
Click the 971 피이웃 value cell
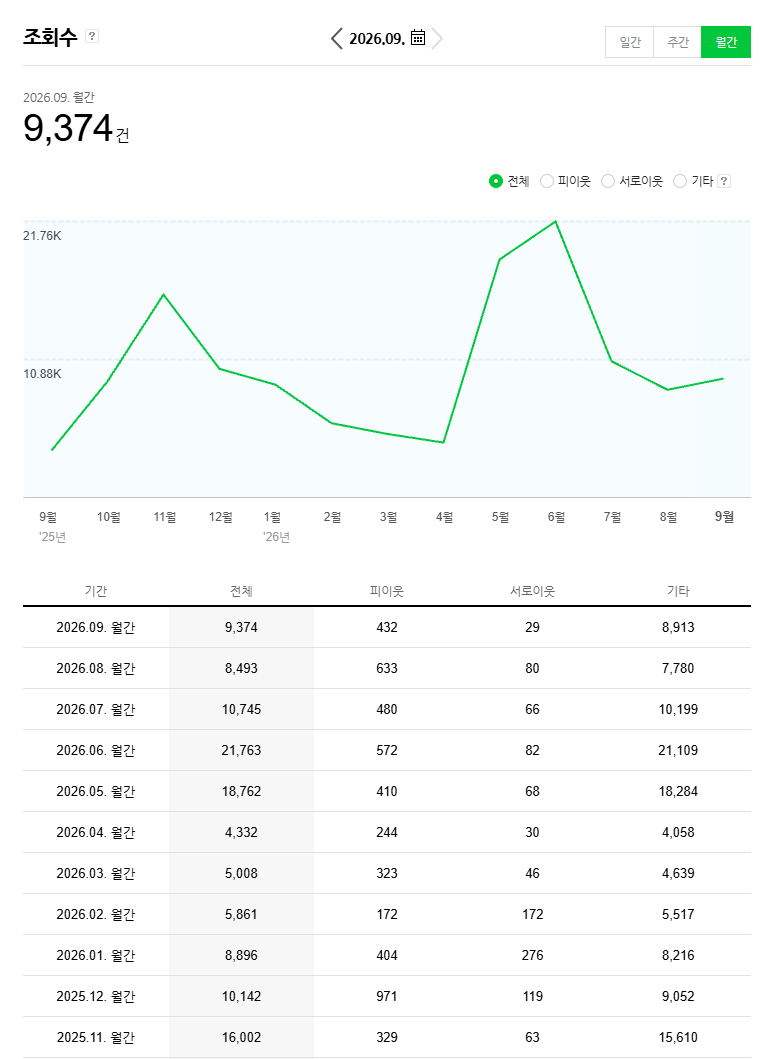[x=387, y=996]
